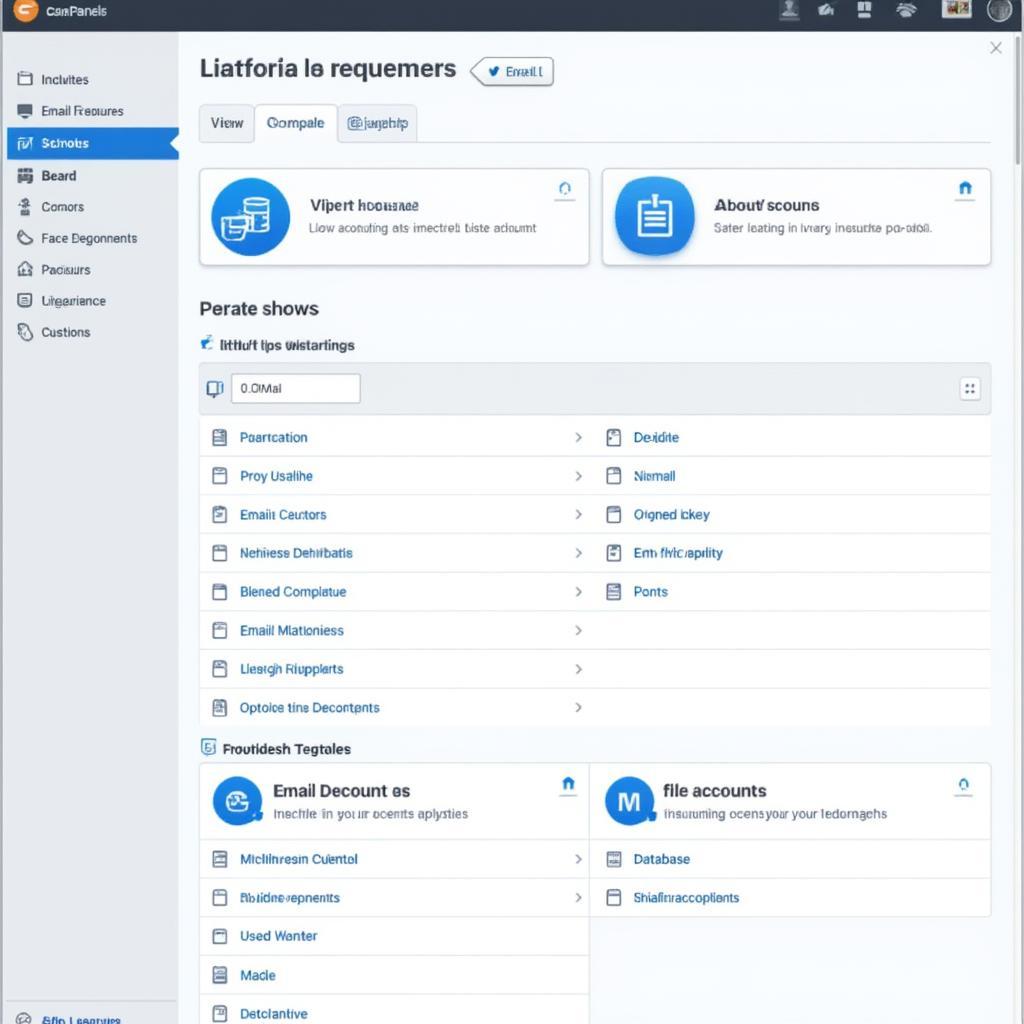Image resolution: width=1024 pixels, height=1024 pixels.
Task: Open the user profile icon in top bar
Action: (x=789, y=9)
